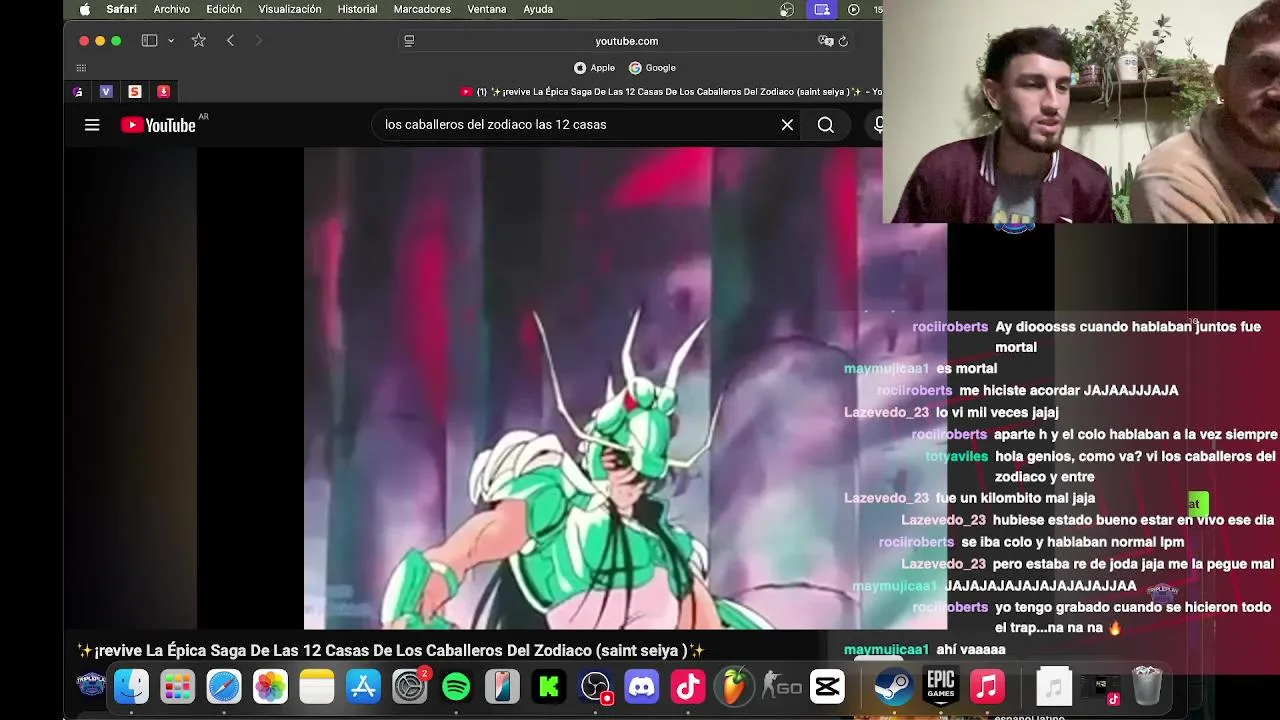Select the active YouTube tab titled 'revive La Épica Saga'
The height and width of the screenshot is (720, 1280).
670,92
